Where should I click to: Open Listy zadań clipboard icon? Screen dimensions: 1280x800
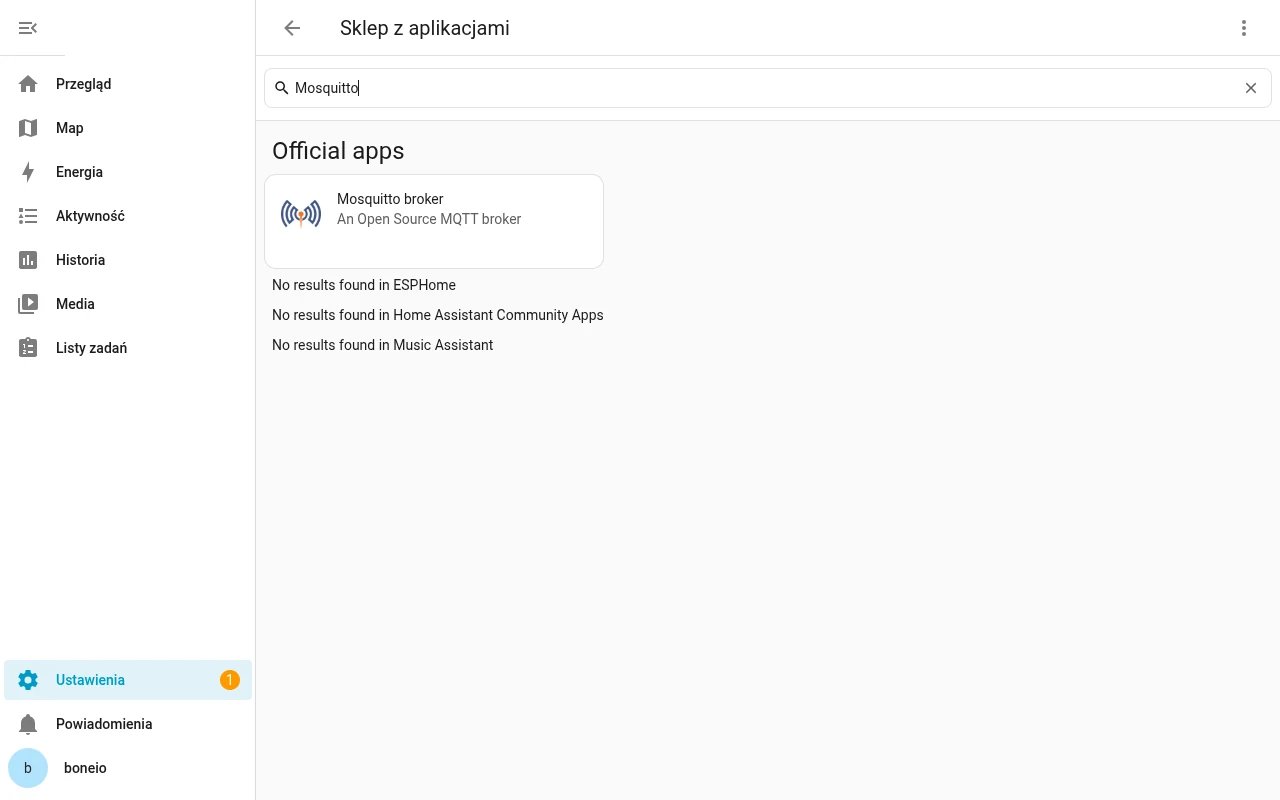(x=28, y=348)
